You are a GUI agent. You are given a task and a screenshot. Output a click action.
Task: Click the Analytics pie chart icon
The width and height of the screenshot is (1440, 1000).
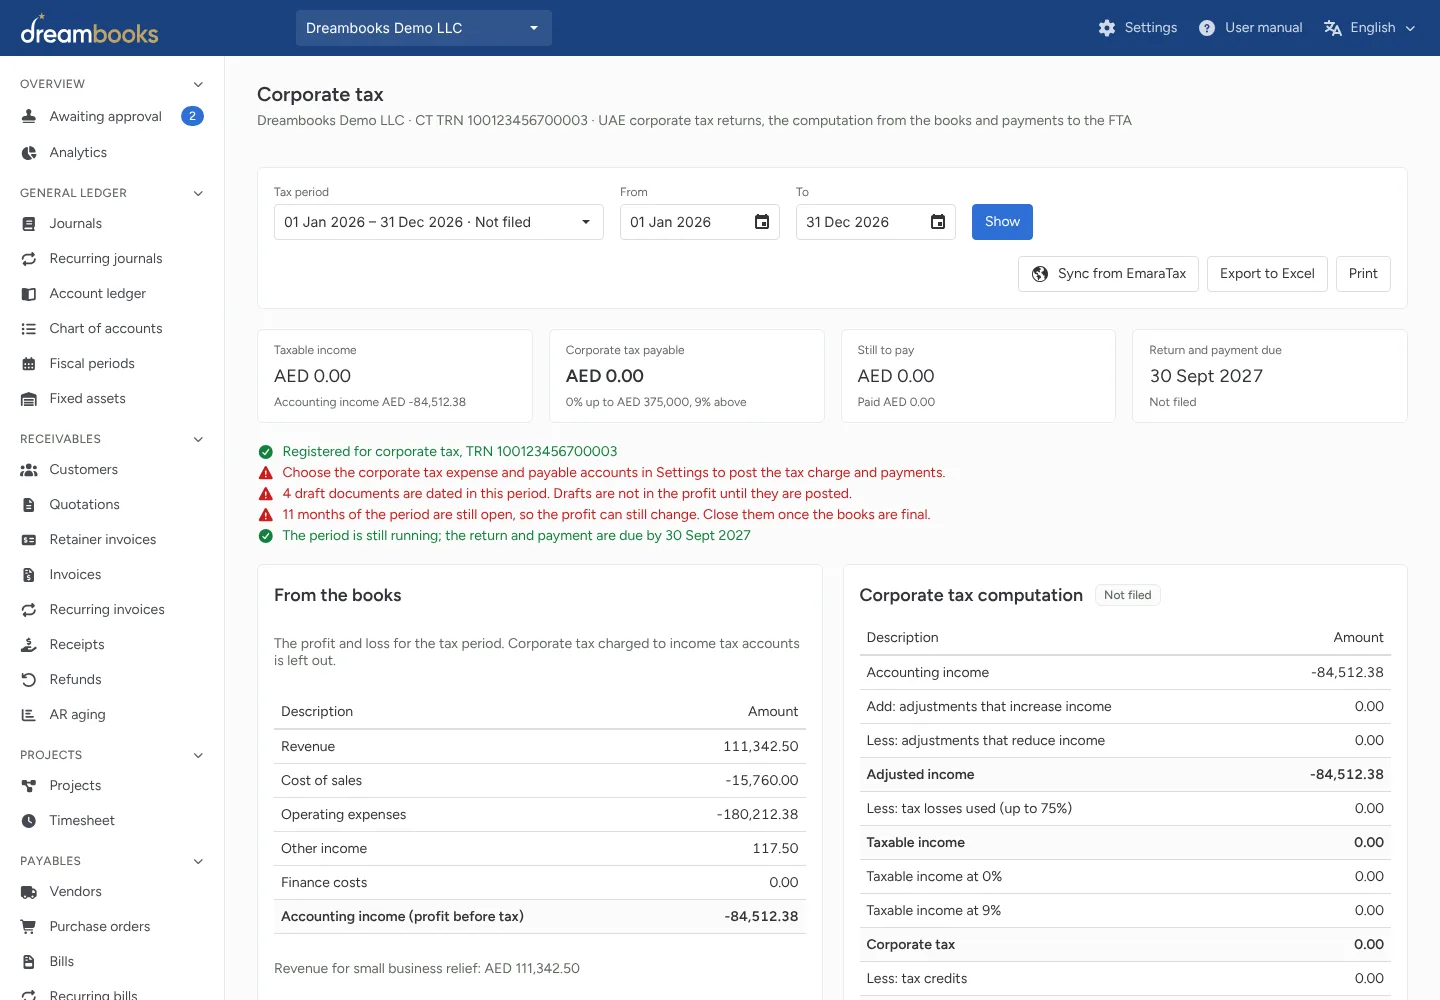tap(29, 152)
